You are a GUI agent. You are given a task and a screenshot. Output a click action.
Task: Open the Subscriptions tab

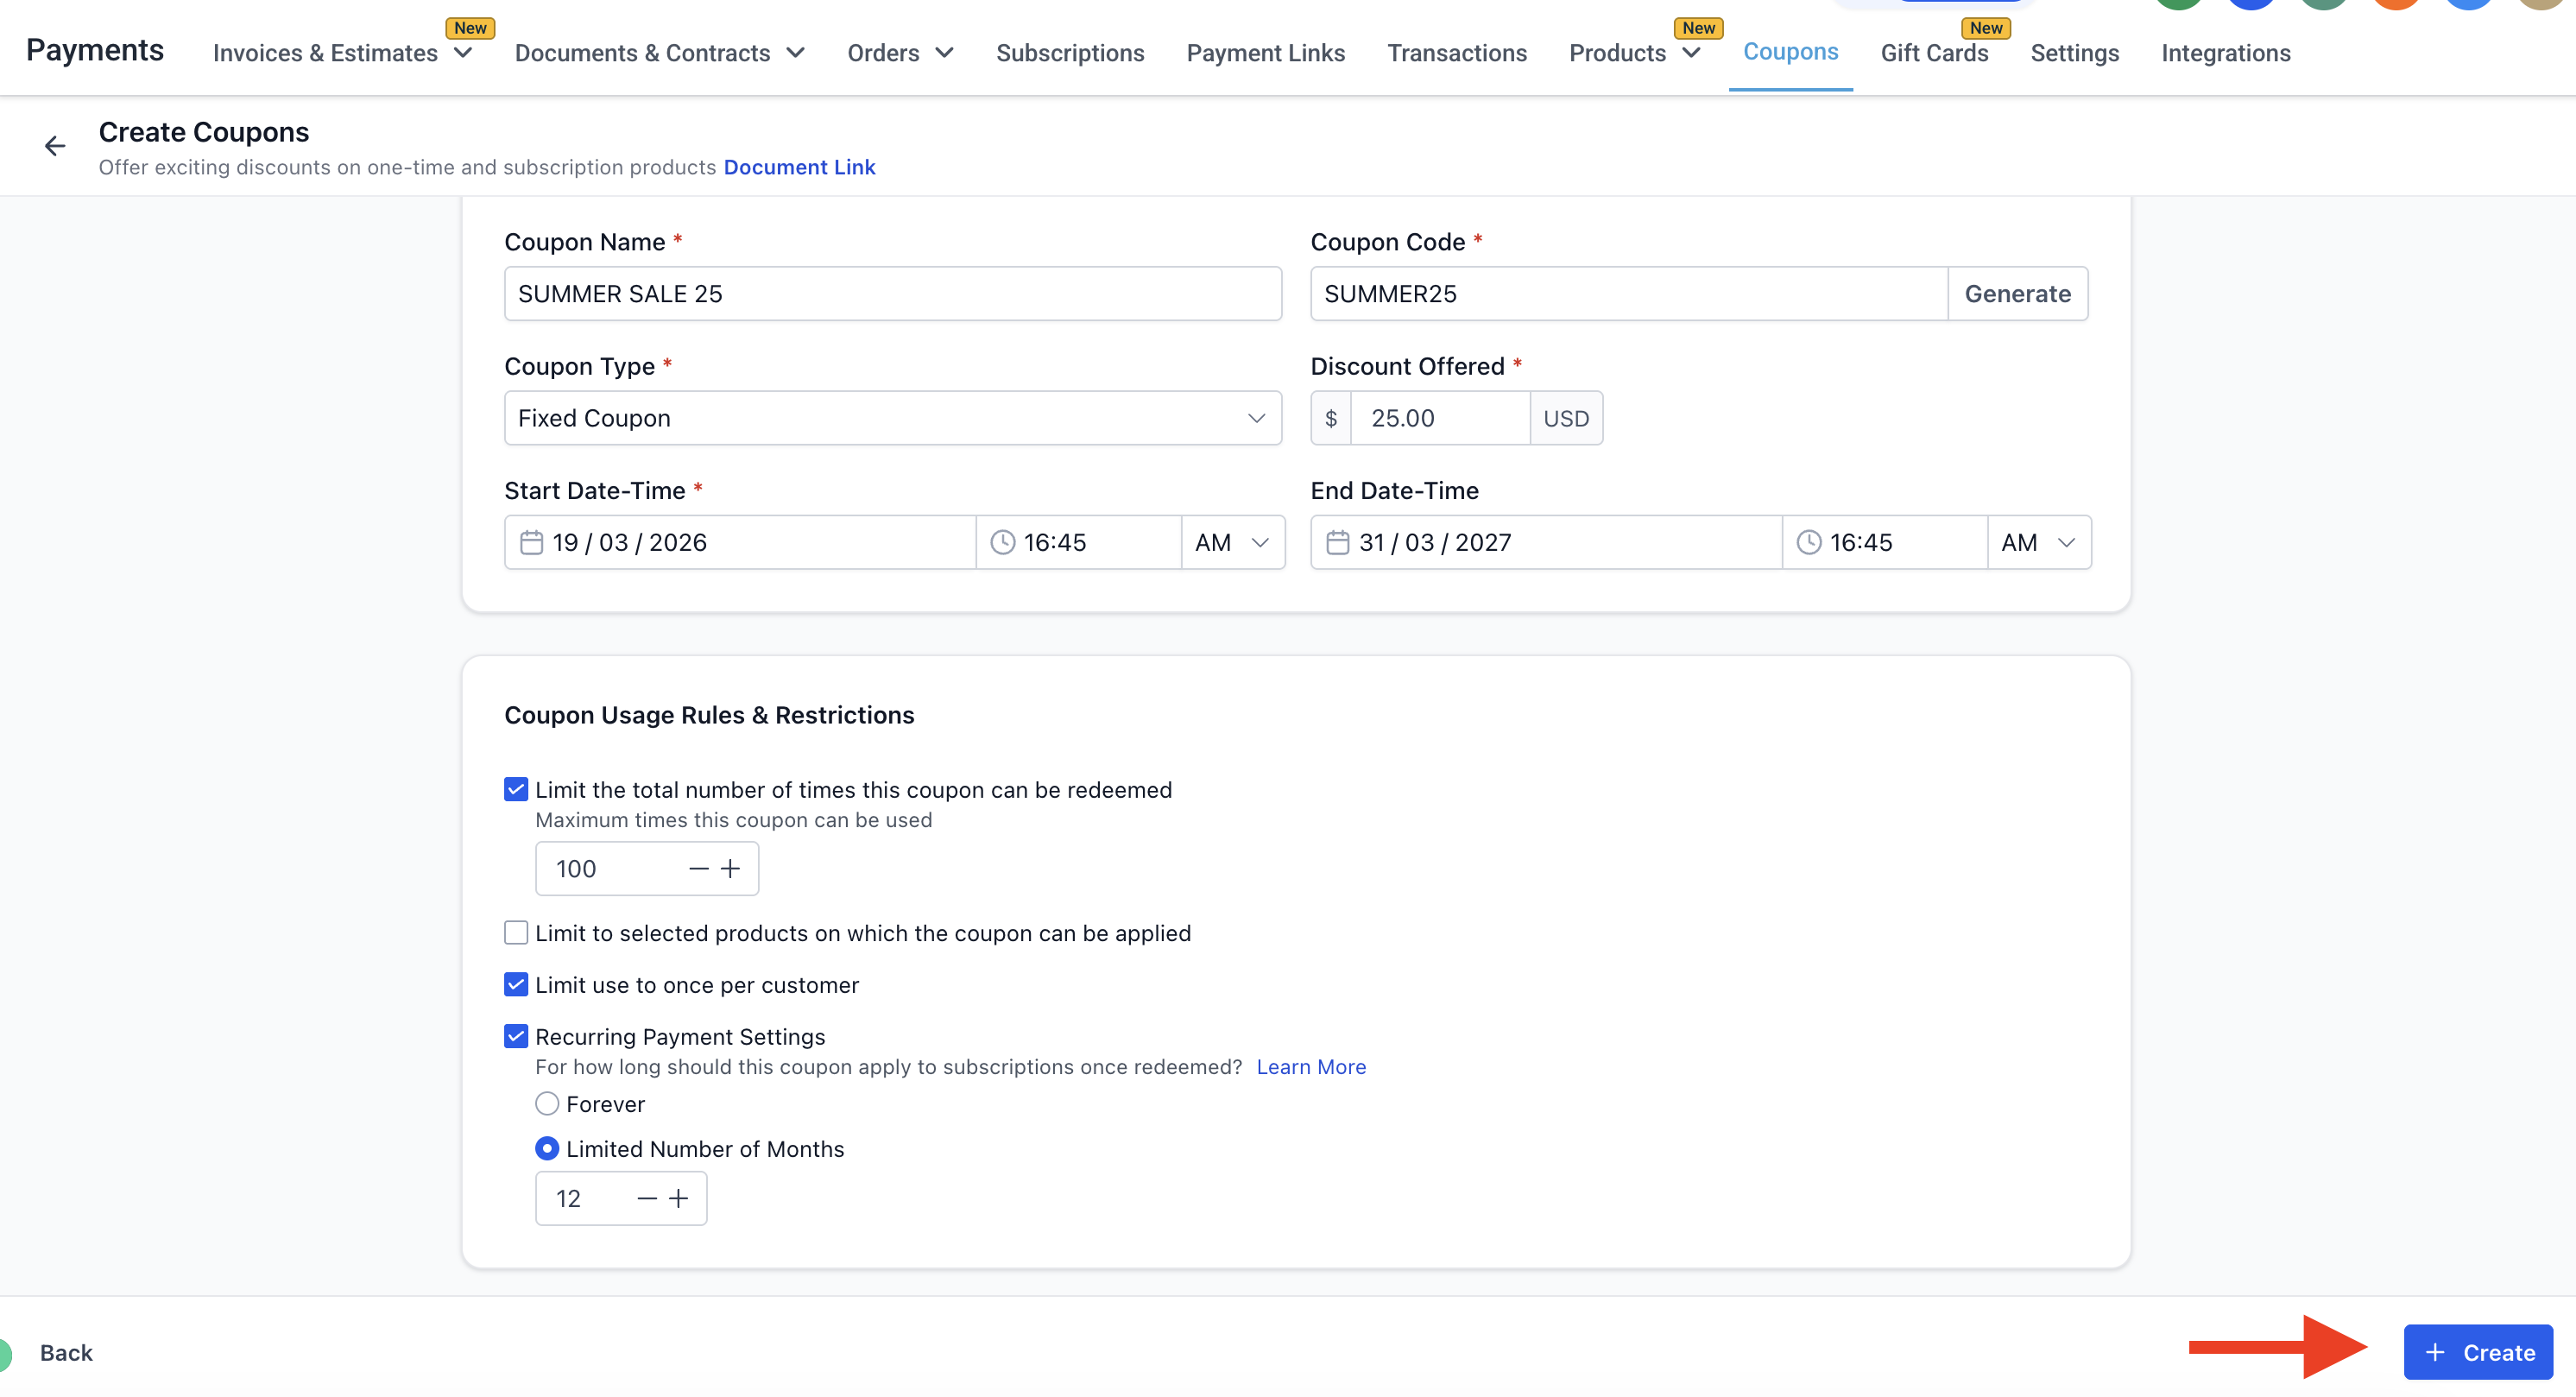pos(1069,53)
